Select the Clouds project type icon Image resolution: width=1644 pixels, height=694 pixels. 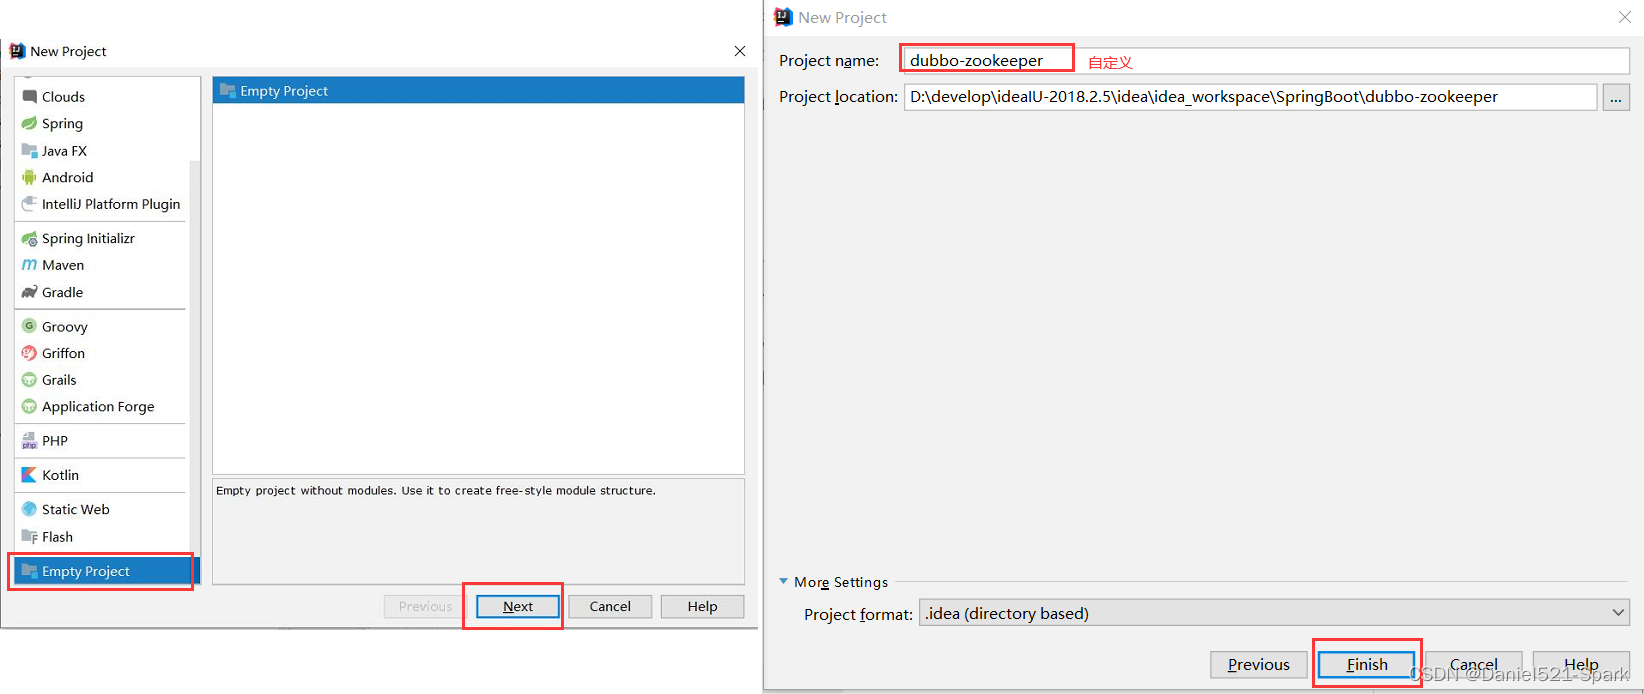(29, 97)
